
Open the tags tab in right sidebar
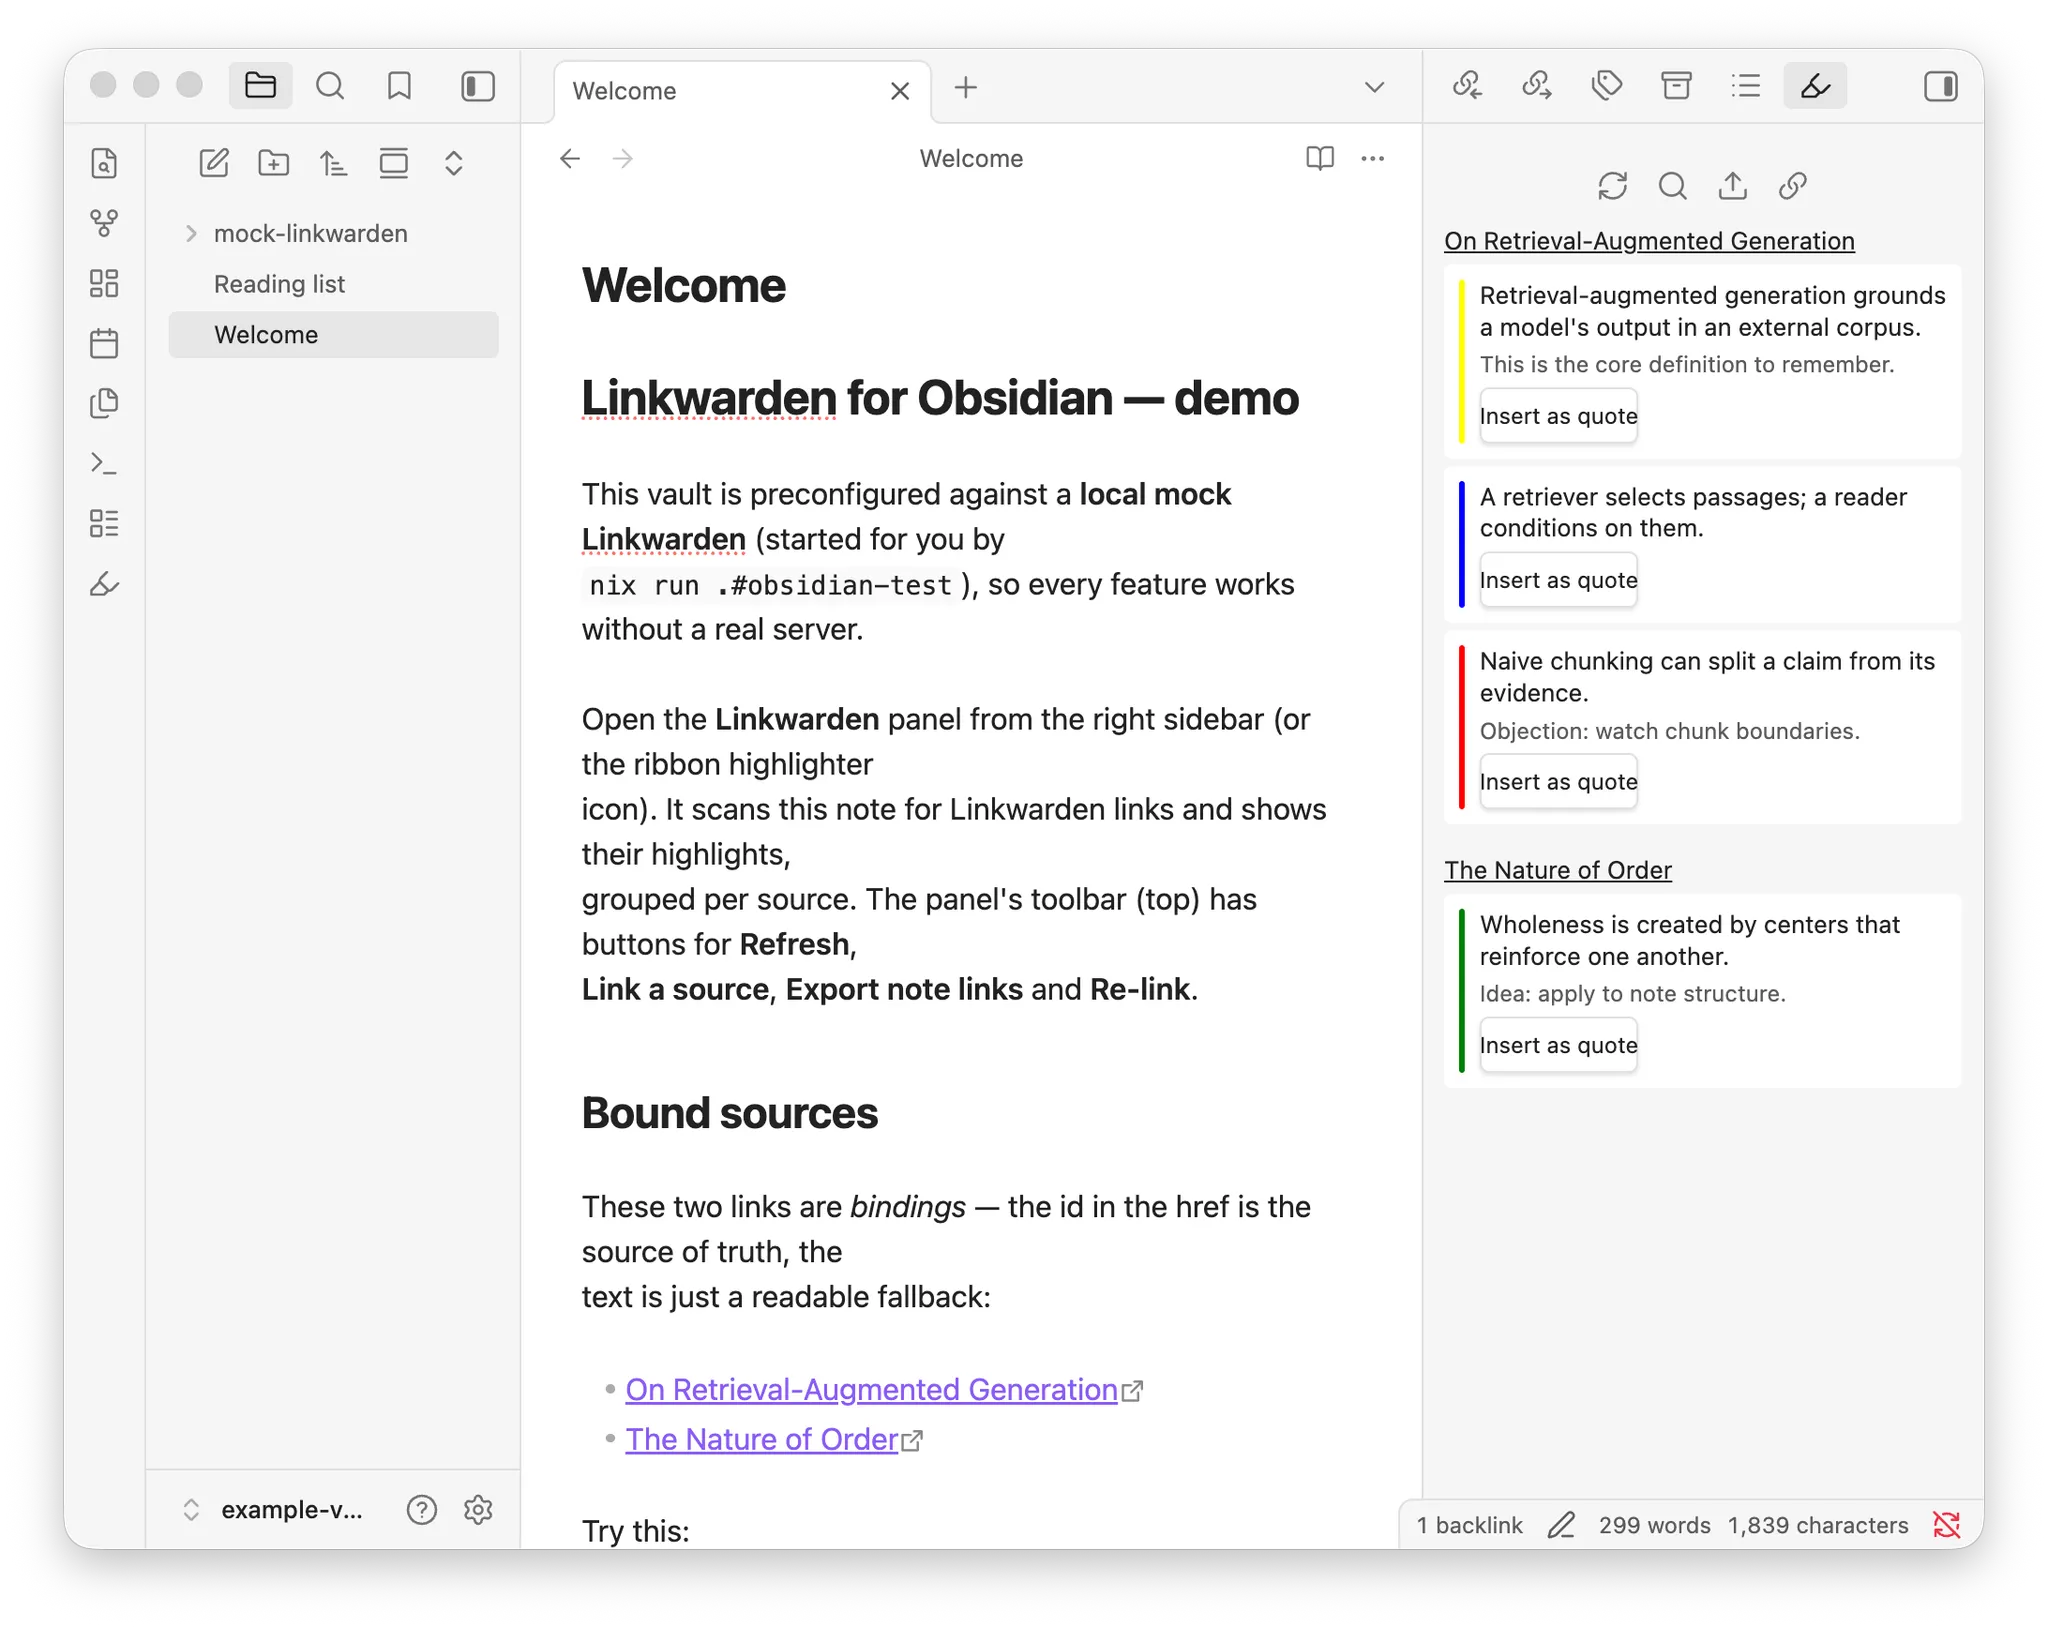click(x=1607, y=86)
